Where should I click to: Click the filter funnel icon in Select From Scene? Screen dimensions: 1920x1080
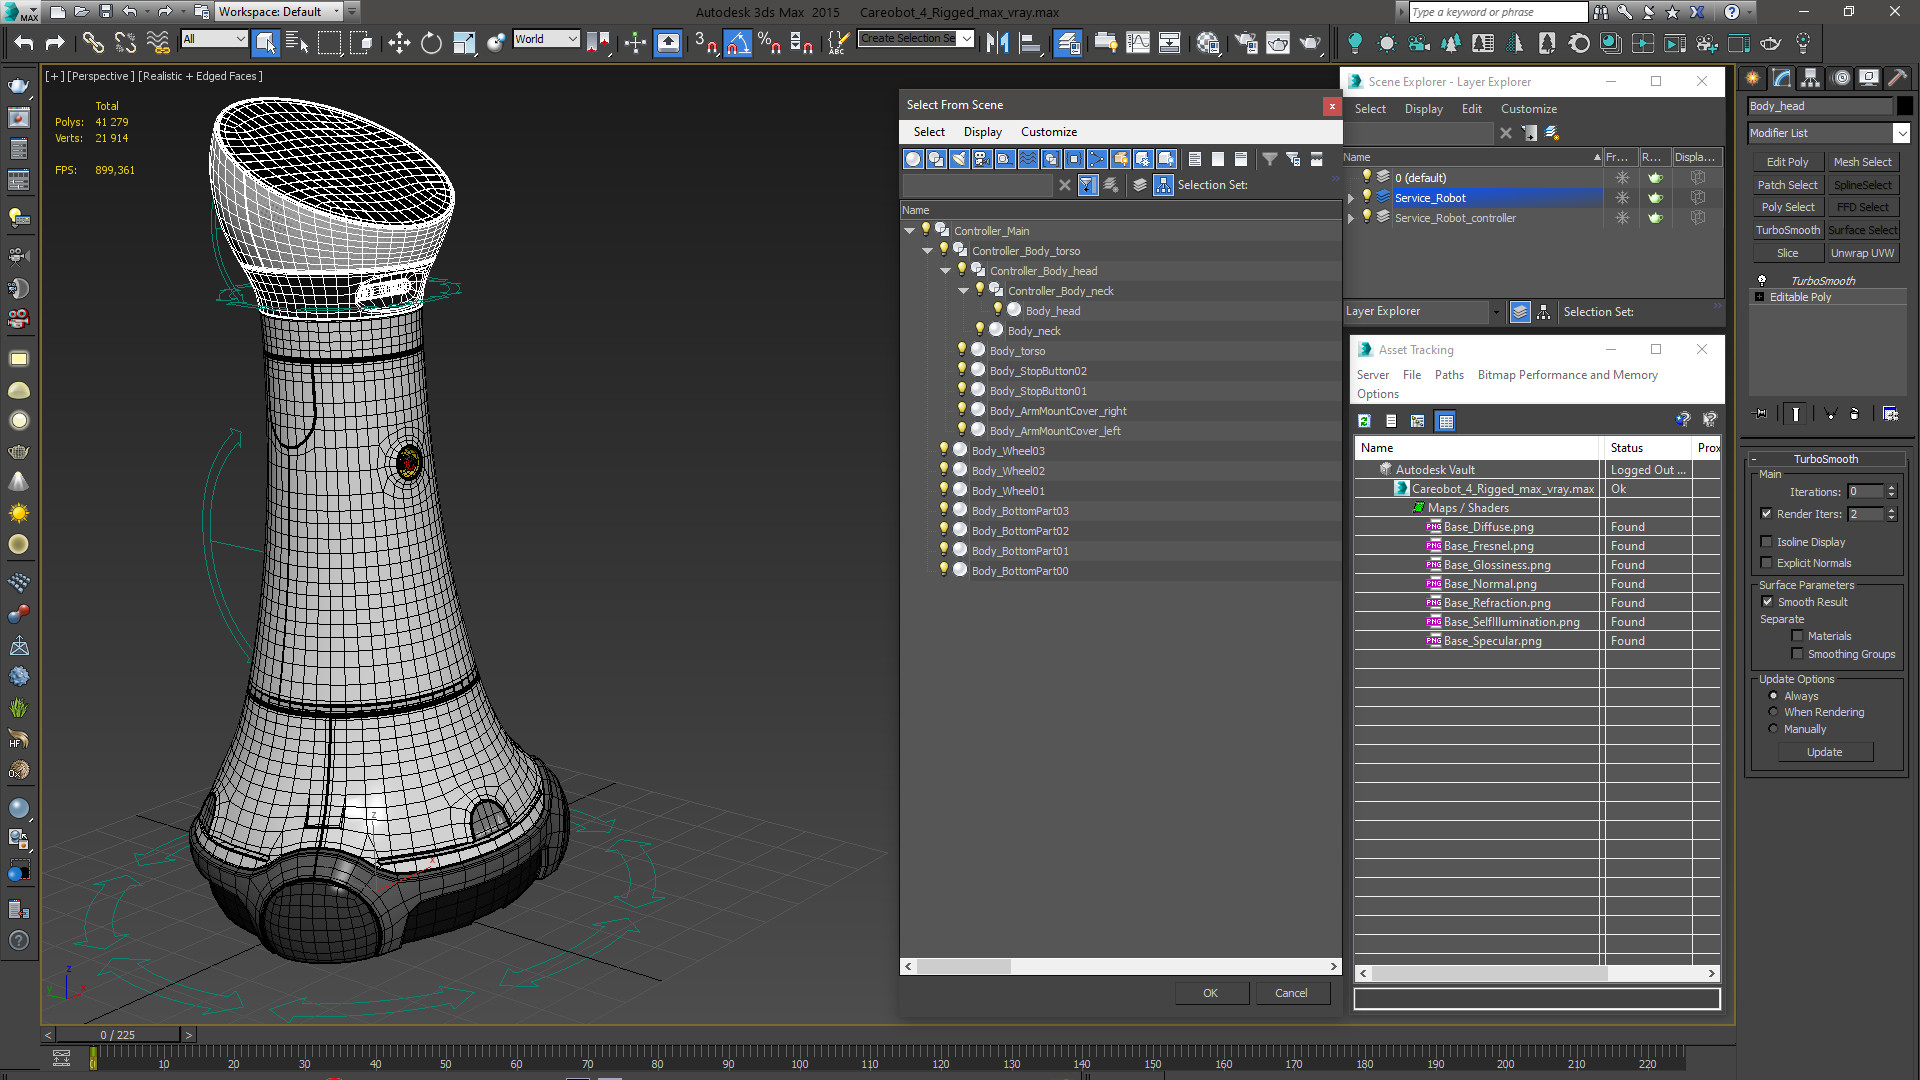coord(1269,159)
